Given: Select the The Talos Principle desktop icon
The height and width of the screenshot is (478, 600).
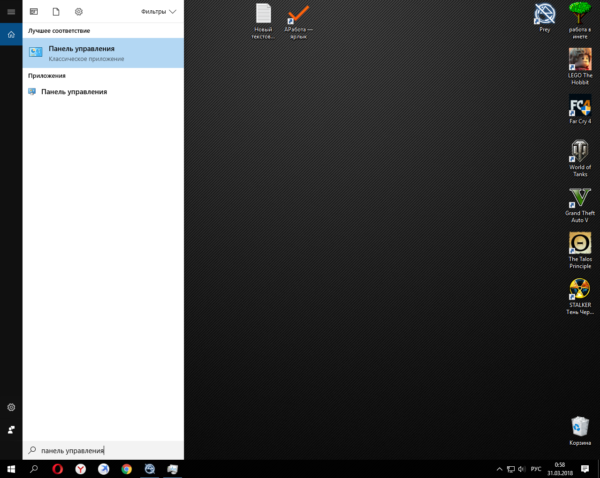Looking at the screenshot, I should 580,250.
